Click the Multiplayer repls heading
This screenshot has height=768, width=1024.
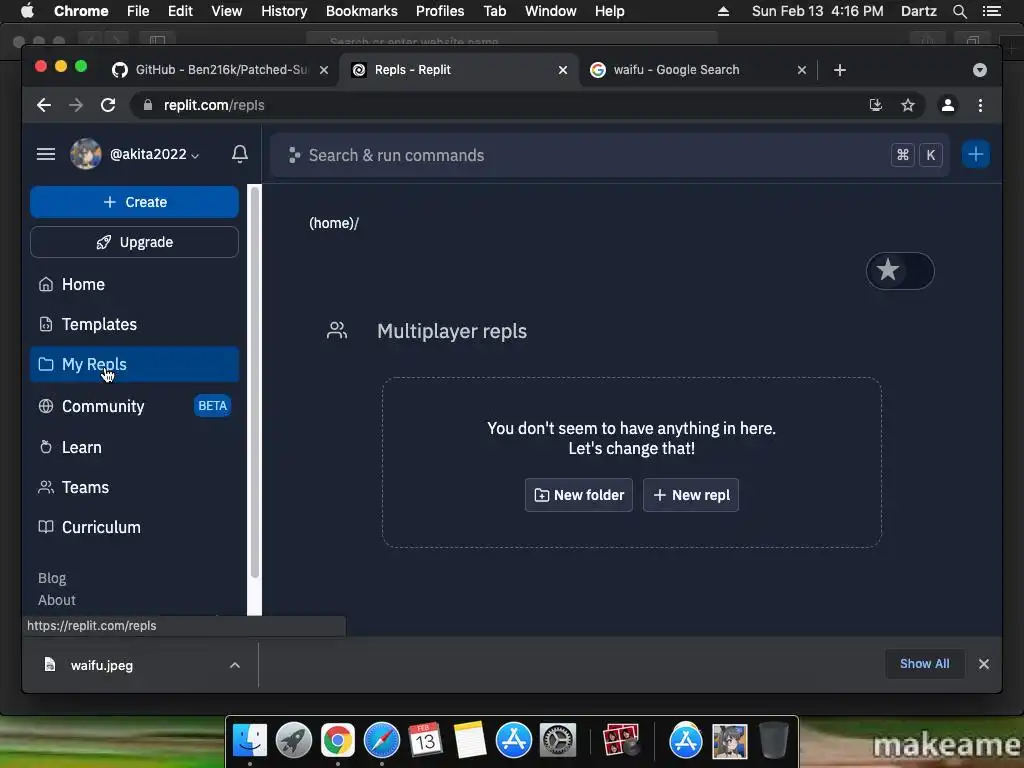[452, 331]
